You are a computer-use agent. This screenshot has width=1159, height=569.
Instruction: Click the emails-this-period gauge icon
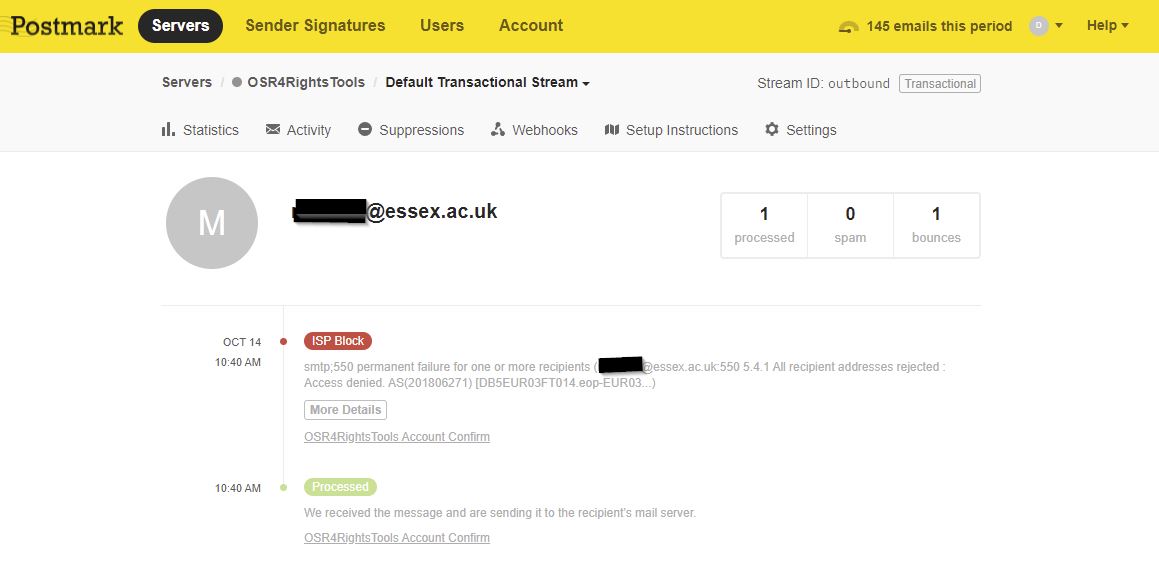click(x=849, y=27)
